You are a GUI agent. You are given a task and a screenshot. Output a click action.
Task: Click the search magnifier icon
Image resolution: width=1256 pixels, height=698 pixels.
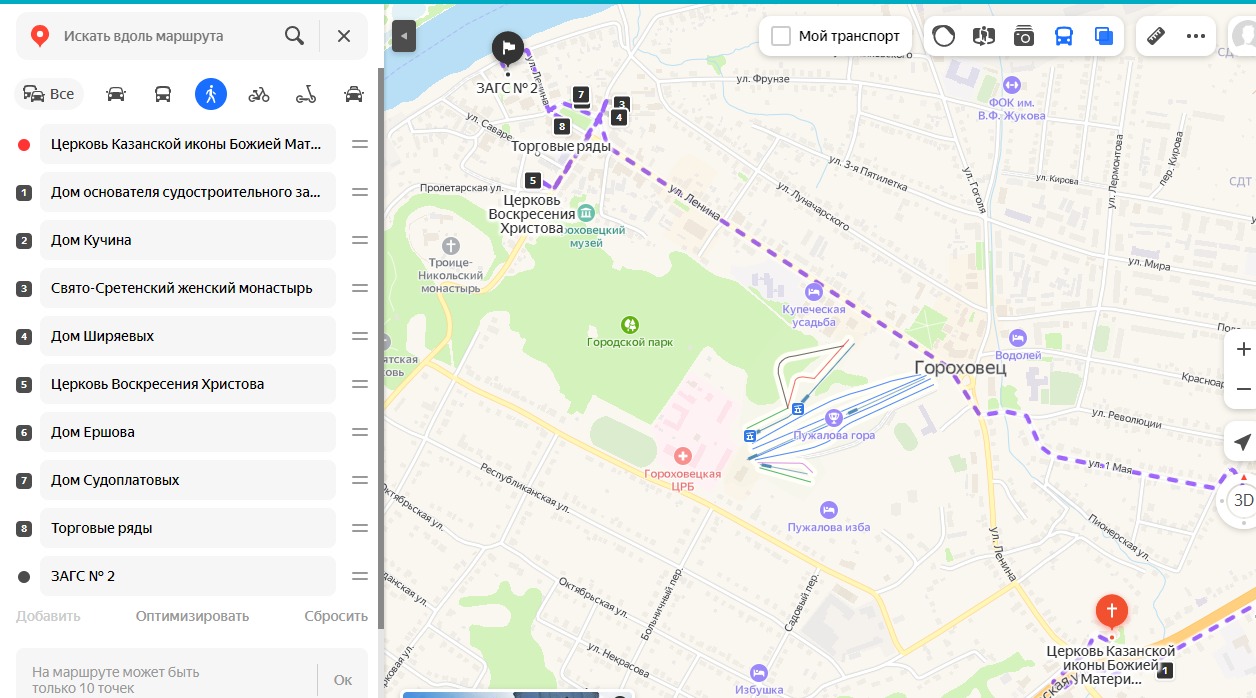[x=294, y=36]
